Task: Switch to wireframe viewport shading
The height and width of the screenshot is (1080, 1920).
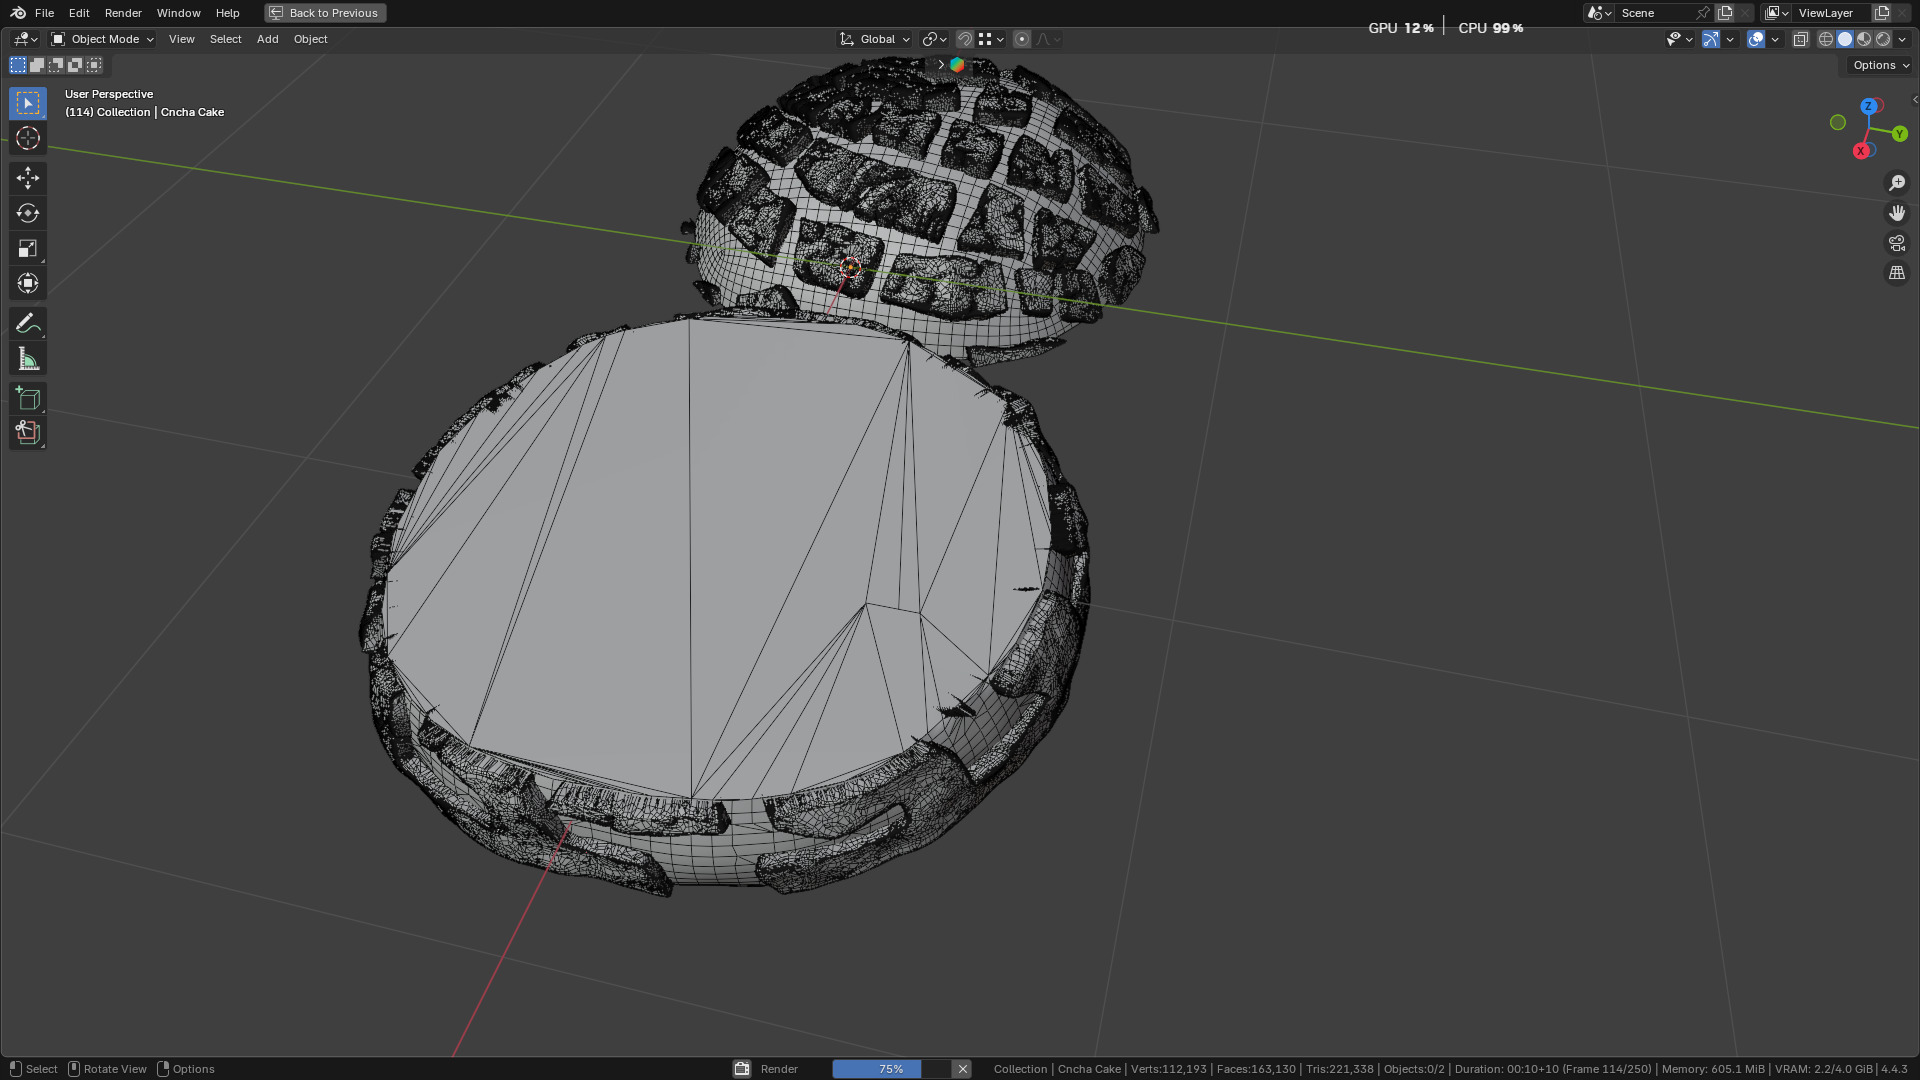Action: [x=1825, y=39]
